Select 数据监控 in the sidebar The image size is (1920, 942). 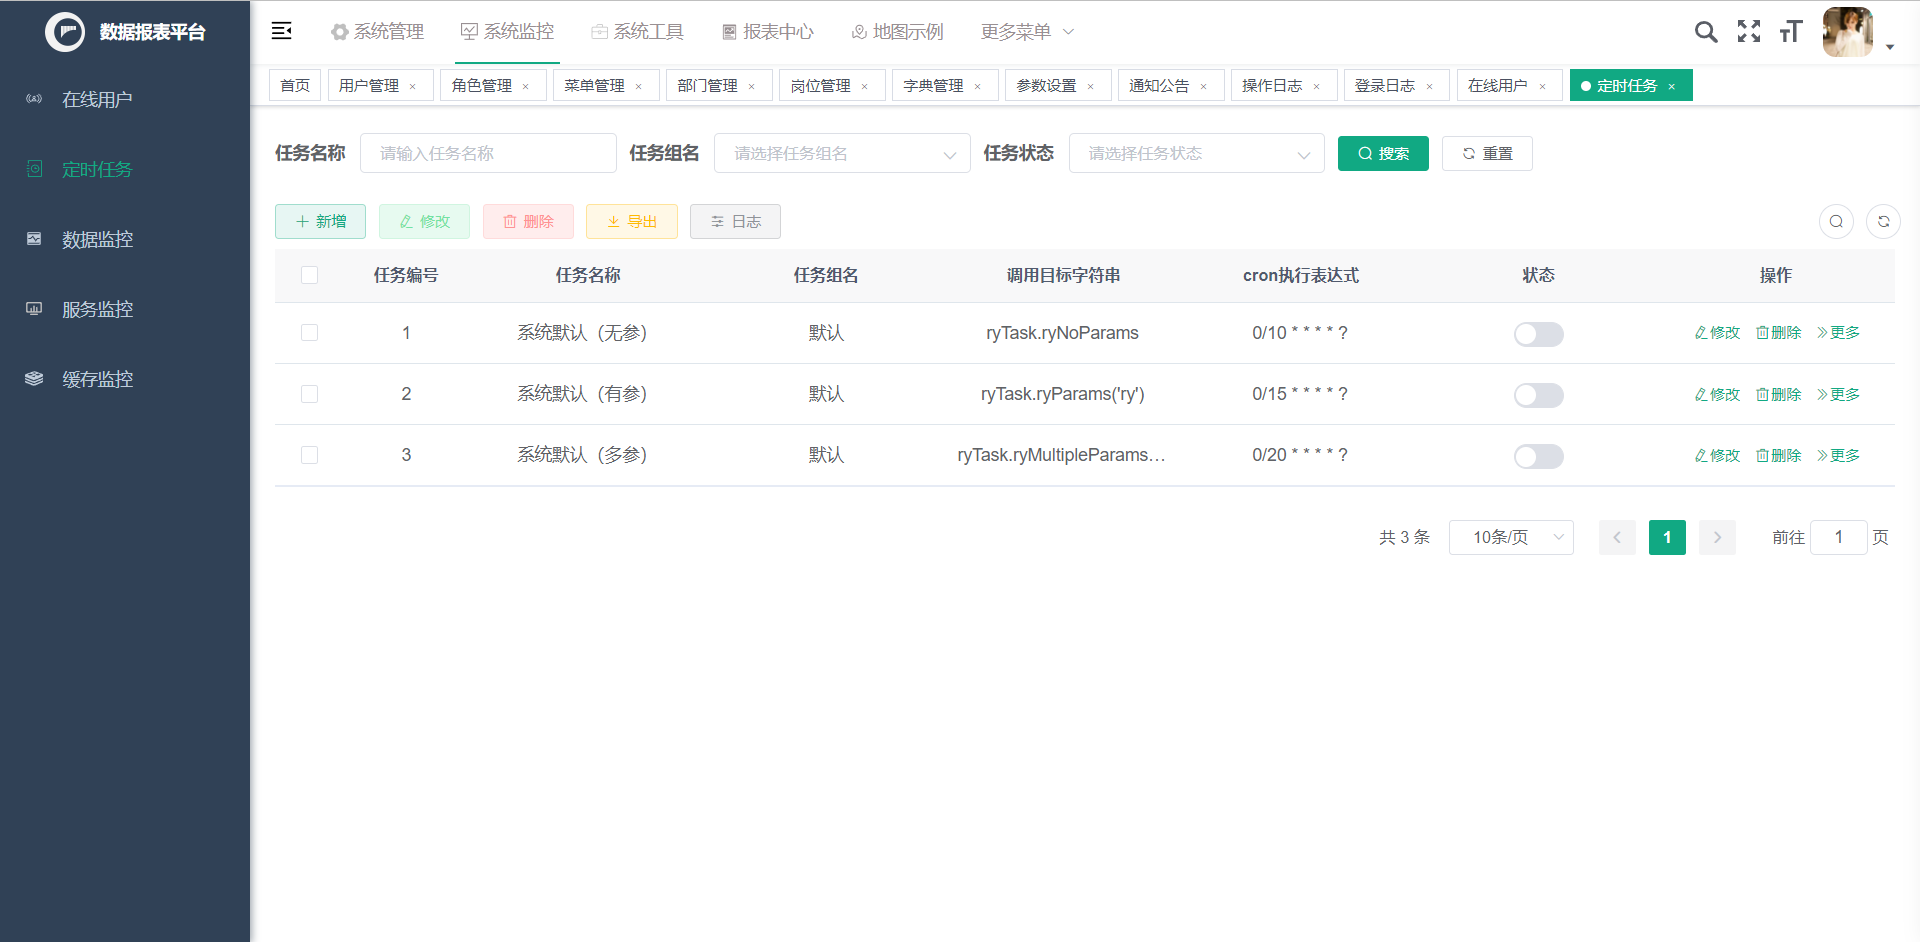96,239
